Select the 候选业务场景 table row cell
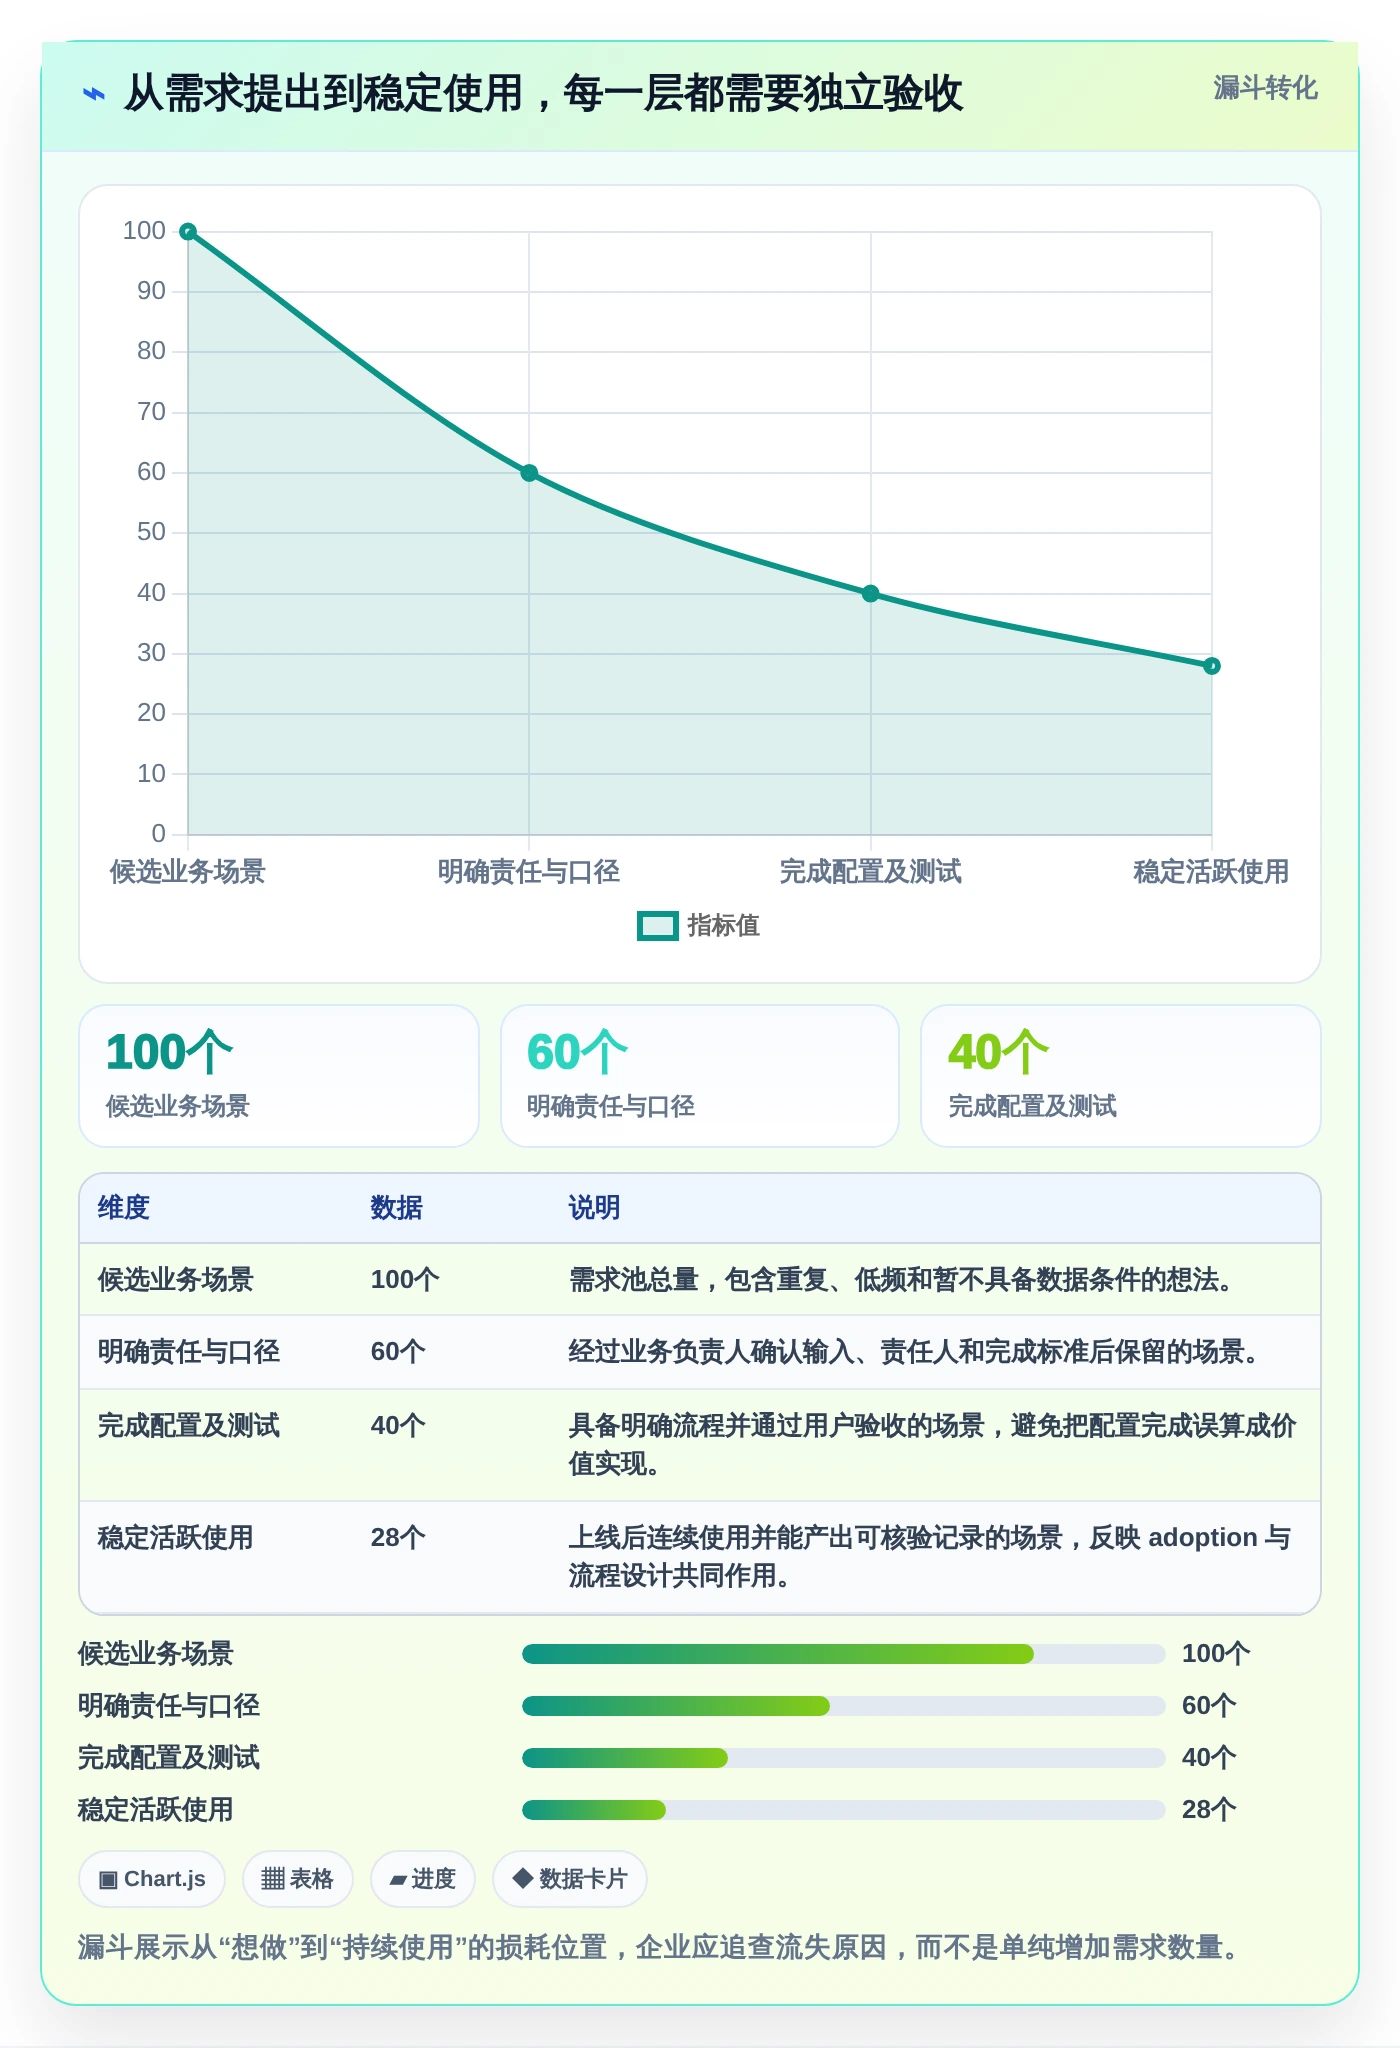The width and height of the screenshot is (1400, 2048). 176,1280
